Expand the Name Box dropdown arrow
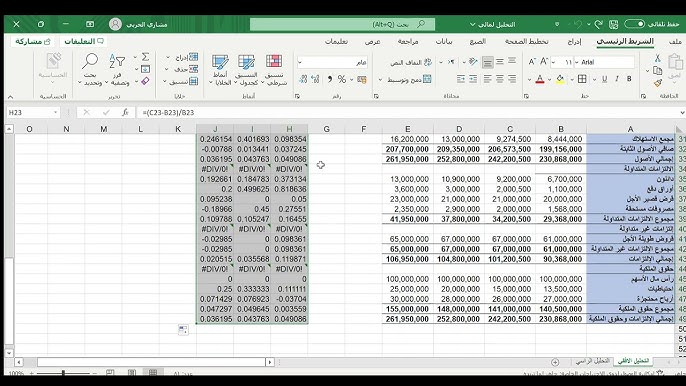 click(56, 112)
